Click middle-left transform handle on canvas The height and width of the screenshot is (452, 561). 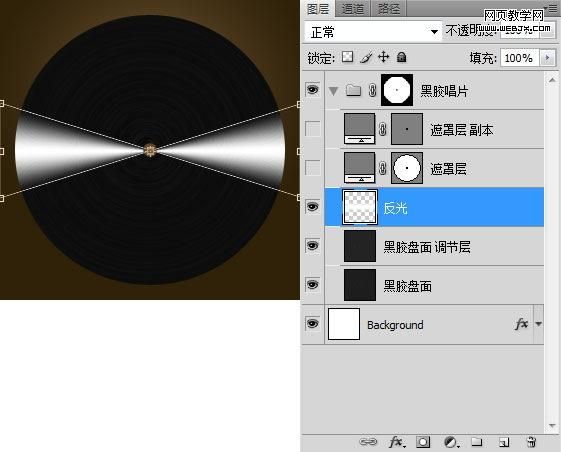click(2, 151)
